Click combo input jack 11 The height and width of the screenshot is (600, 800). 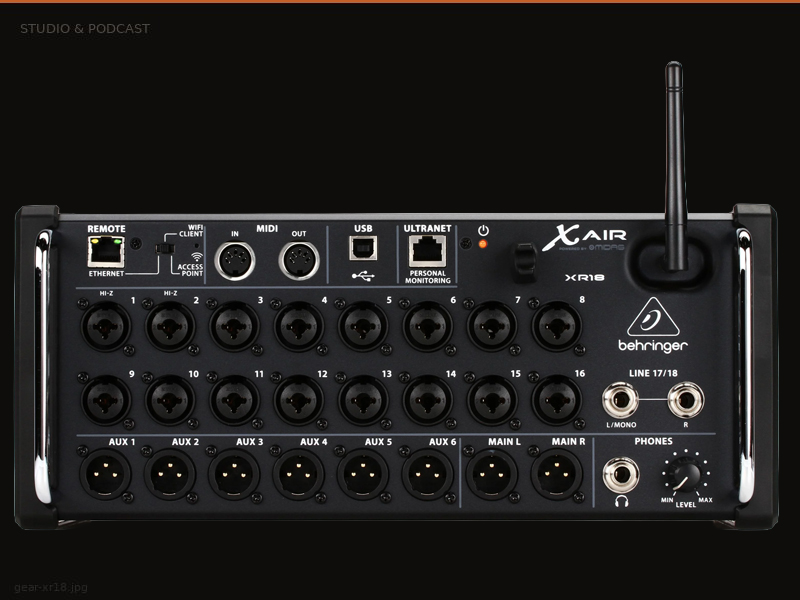point(235,401)
